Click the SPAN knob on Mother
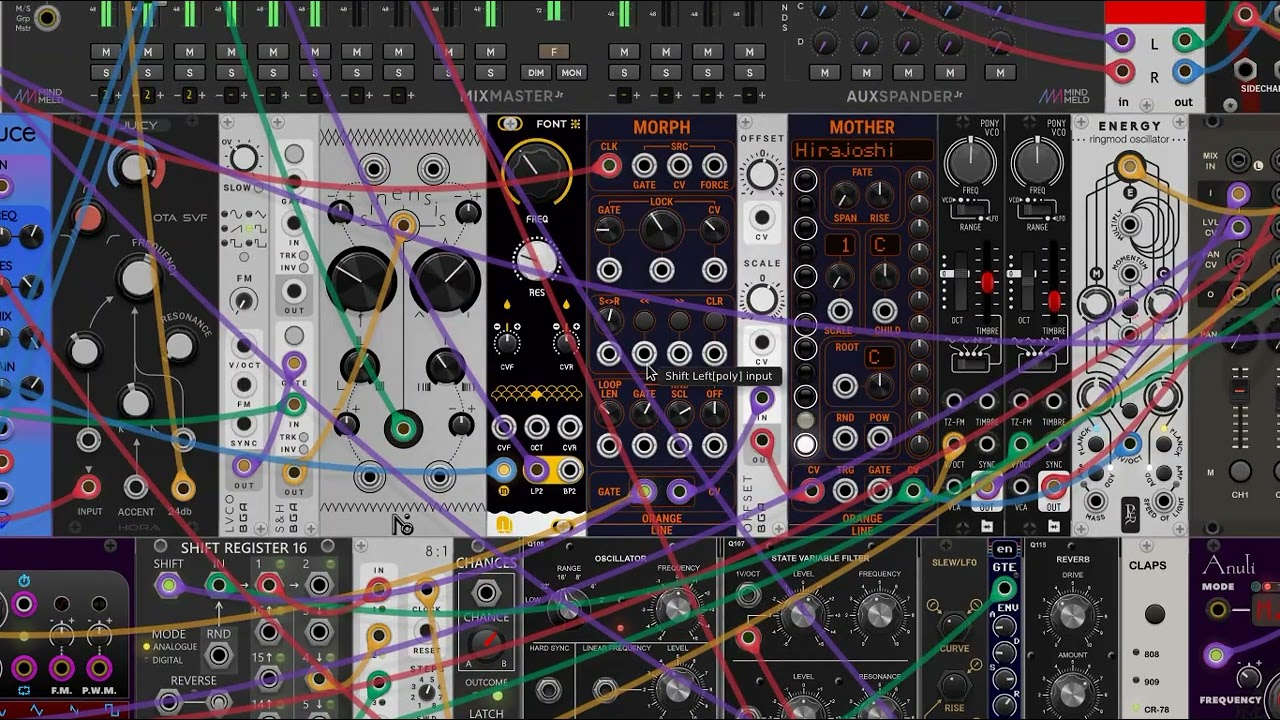Screen dimensions: 1280x720 pos(844,196)
